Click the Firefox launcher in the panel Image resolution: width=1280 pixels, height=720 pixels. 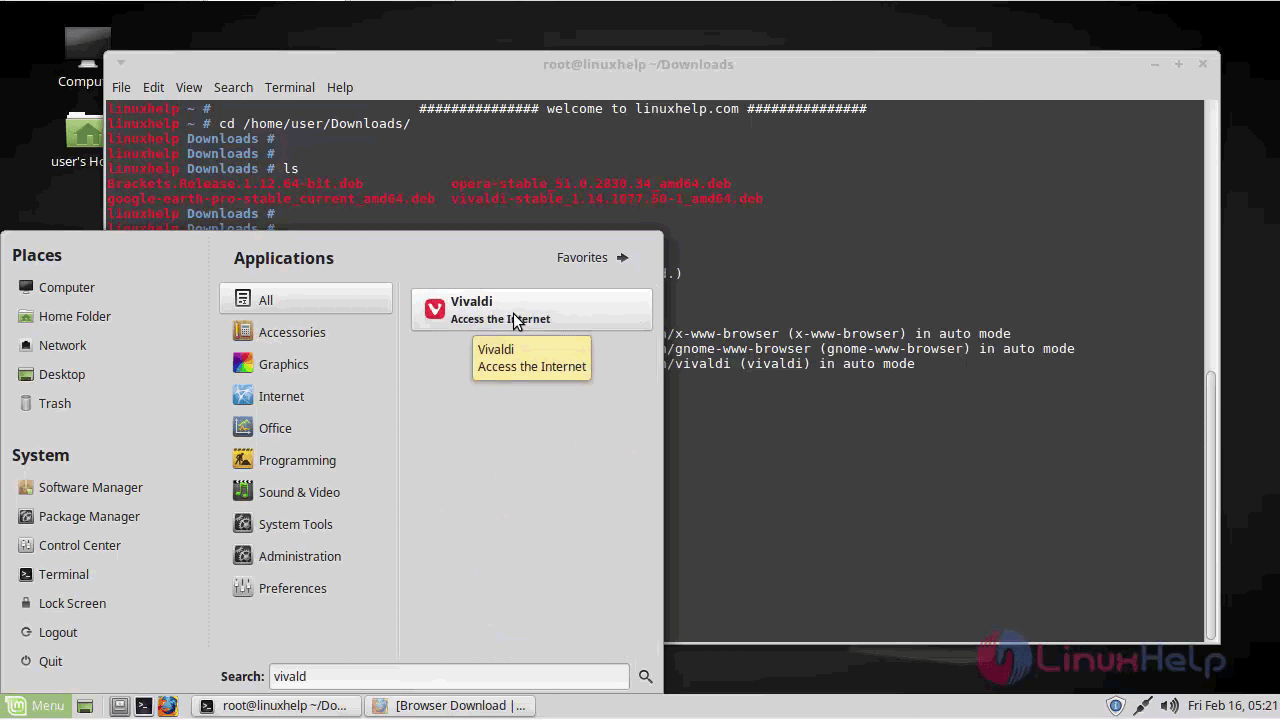click(167, 706)
